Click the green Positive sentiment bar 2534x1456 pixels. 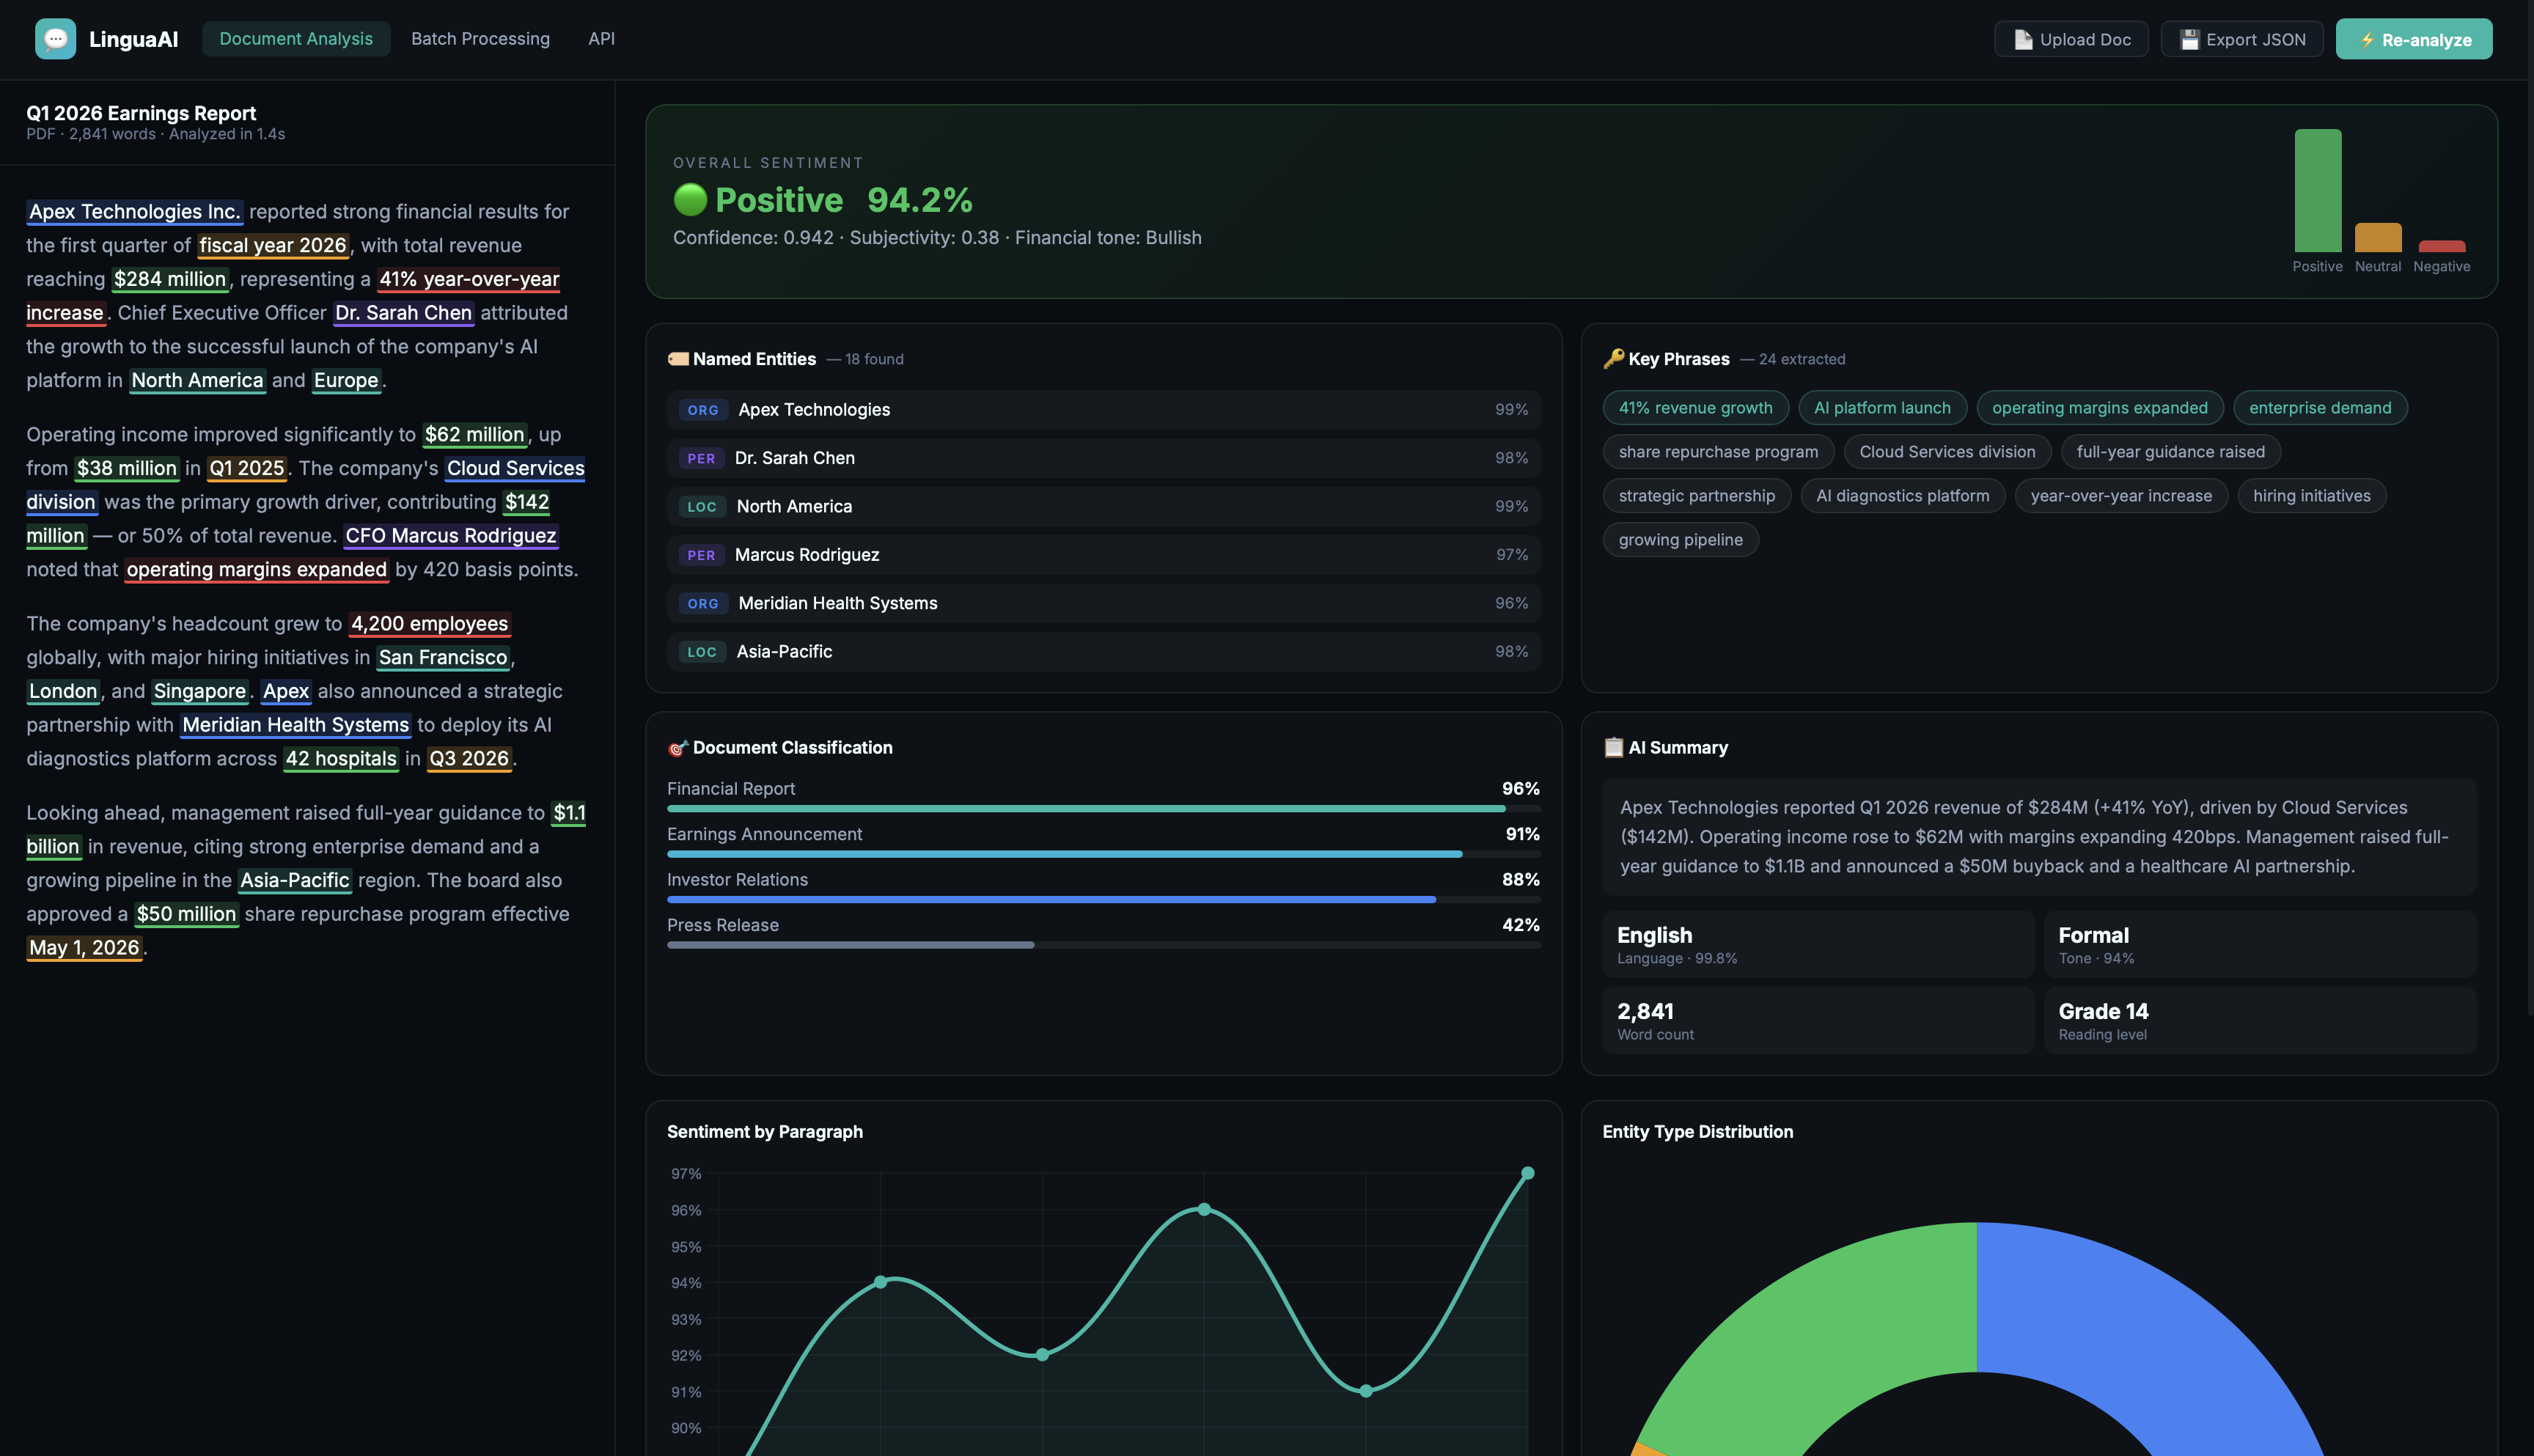pos(2317,190)
